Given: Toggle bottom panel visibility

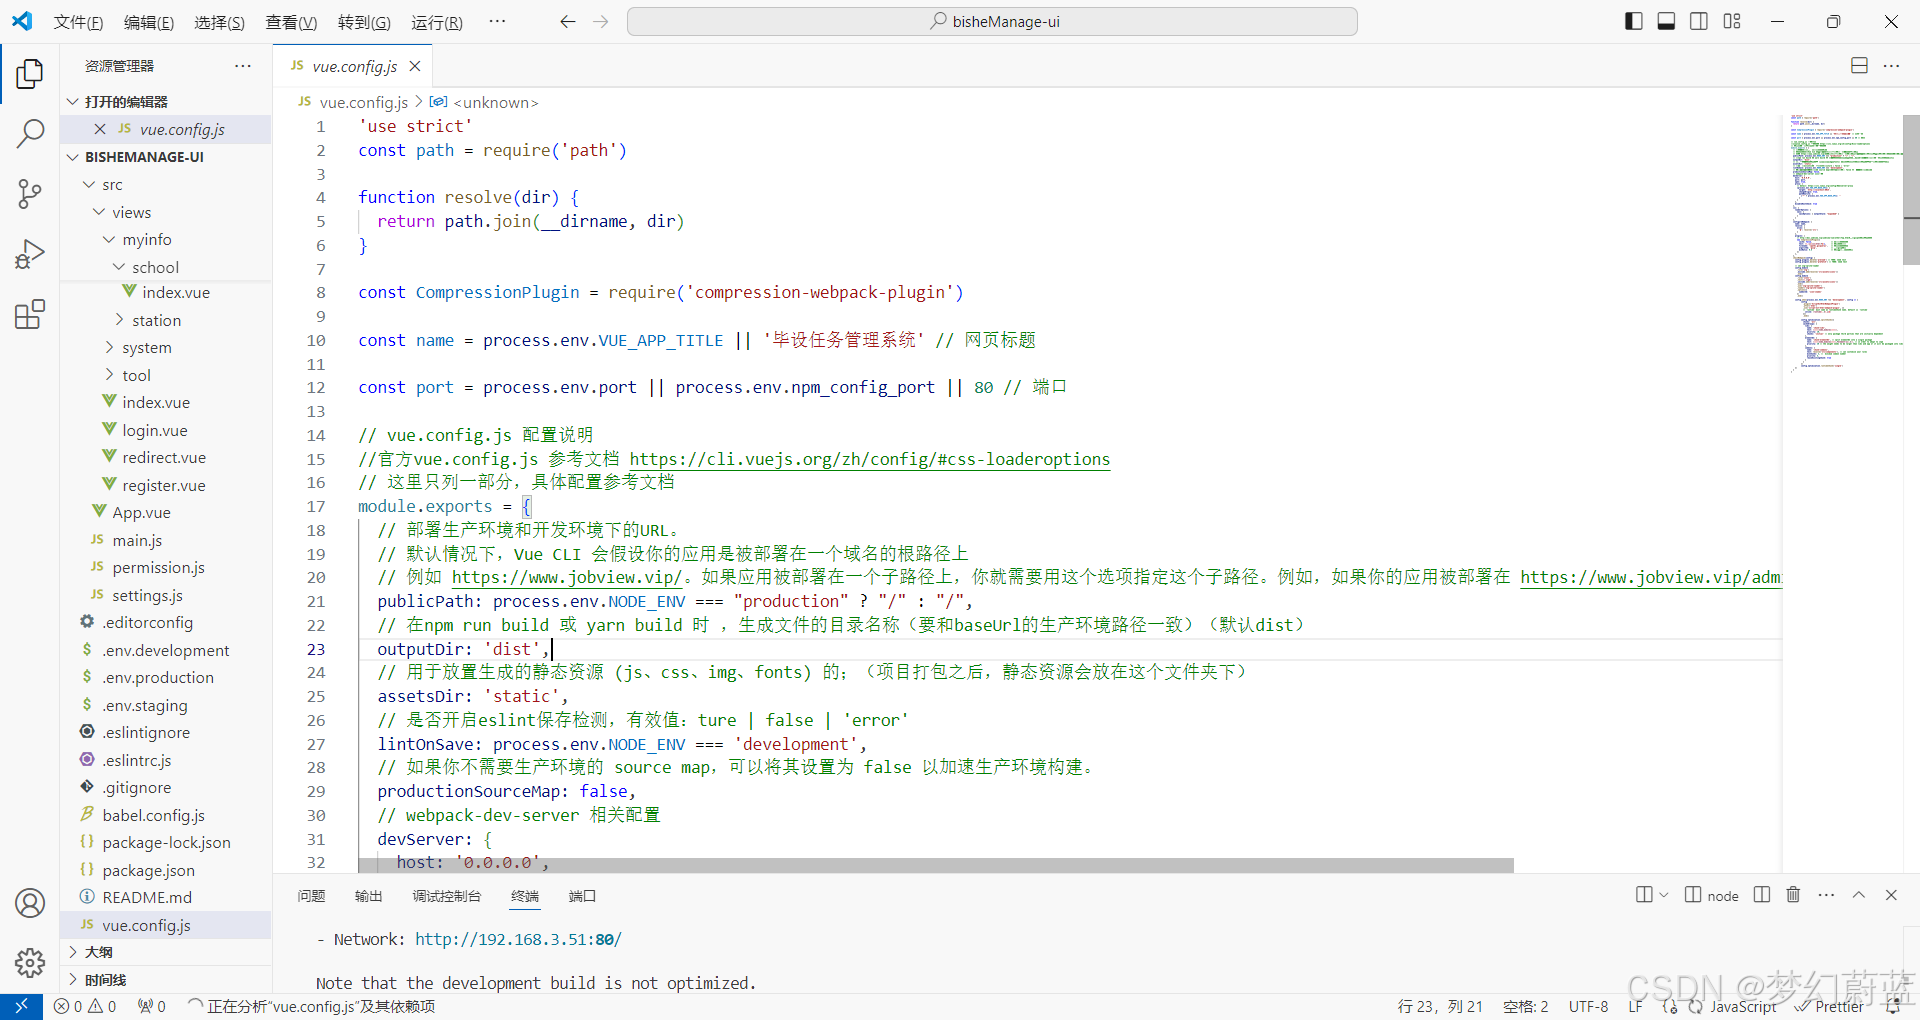Looking at the screenshot, I should (1666, 21).
